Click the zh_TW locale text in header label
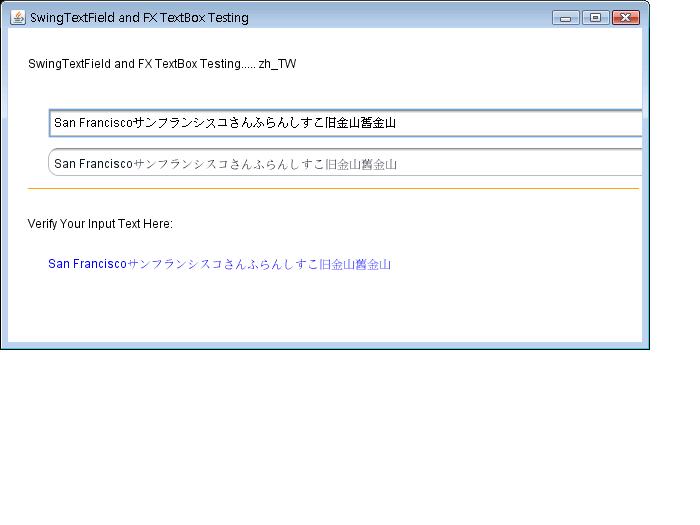The image size is (700, 525). [x=277, y=64]
